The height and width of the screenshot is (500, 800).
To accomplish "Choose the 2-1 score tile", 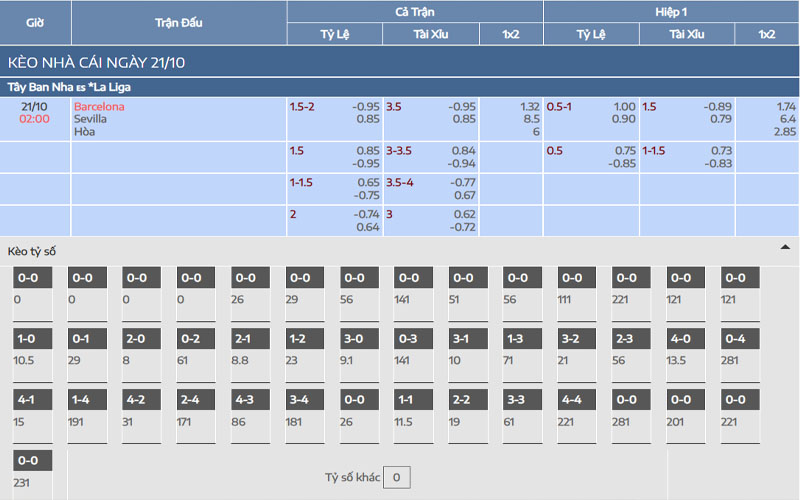I will coord(245,339).
